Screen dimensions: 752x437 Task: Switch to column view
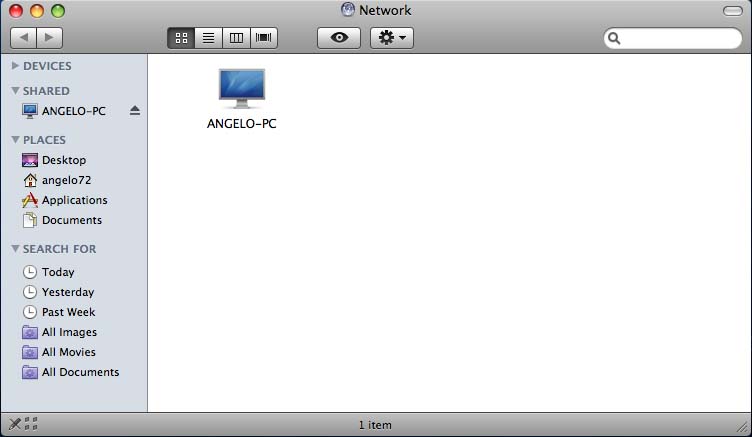(x=236, y=38)
